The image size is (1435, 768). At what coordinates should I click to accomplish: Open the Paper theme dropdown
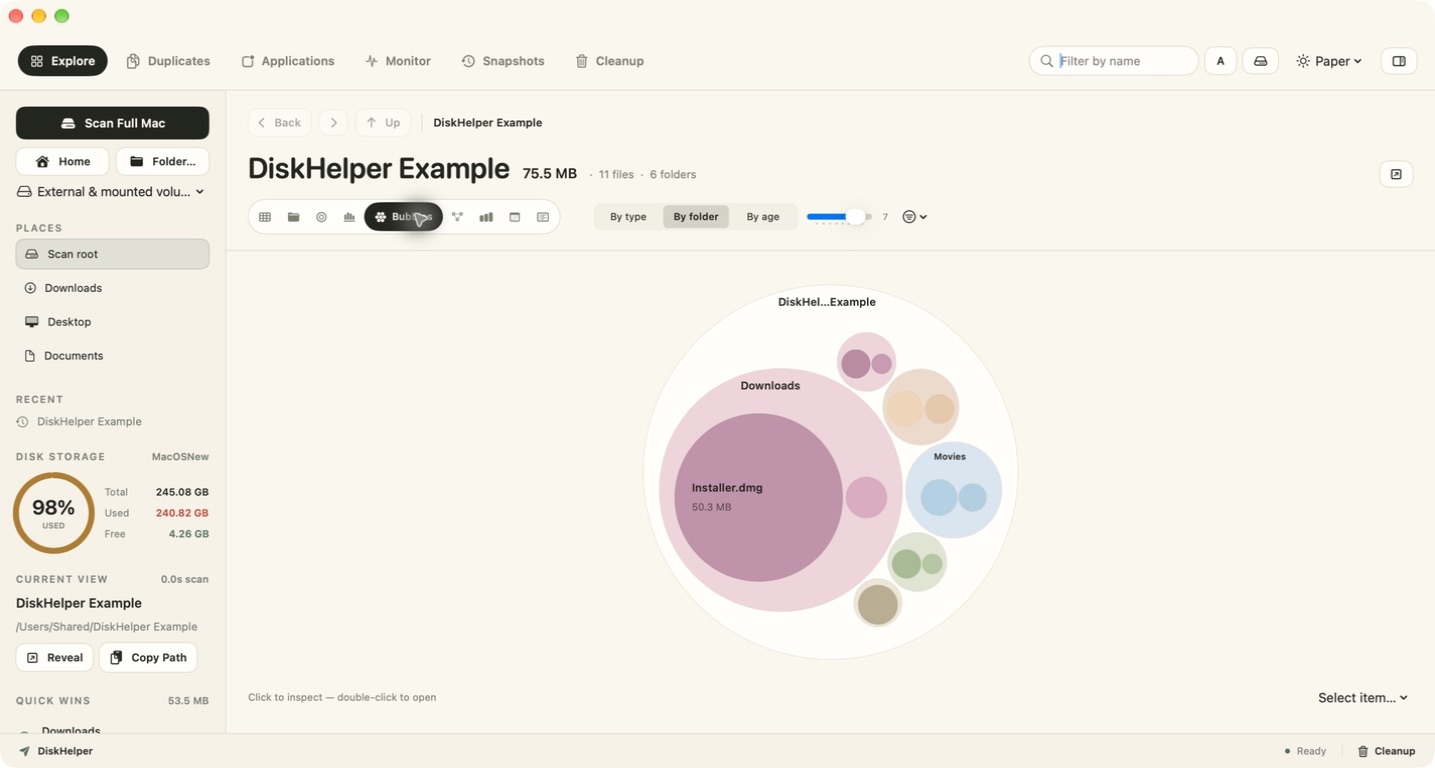(1329, 61)
